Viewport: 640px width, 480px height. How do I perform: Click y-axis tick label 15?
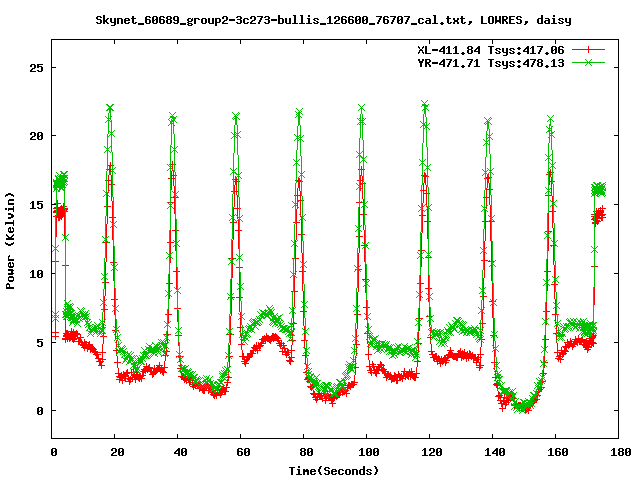[36, 205]
